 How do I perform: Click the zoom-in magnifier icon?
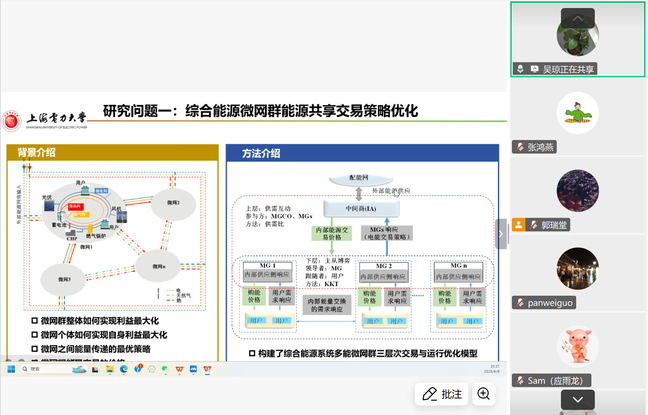tap(484, 394)
